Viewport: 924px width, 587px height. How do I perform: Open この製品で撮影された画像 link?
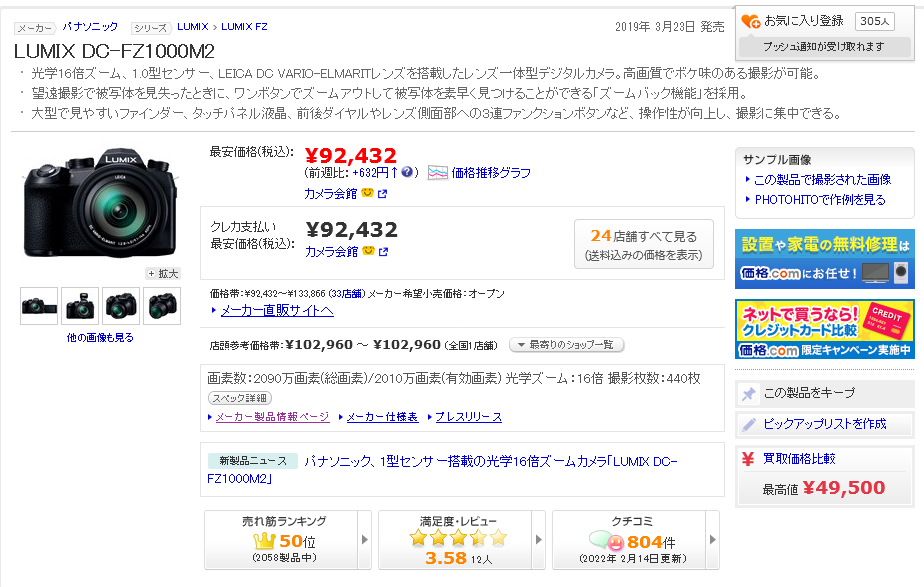point(822,180)
